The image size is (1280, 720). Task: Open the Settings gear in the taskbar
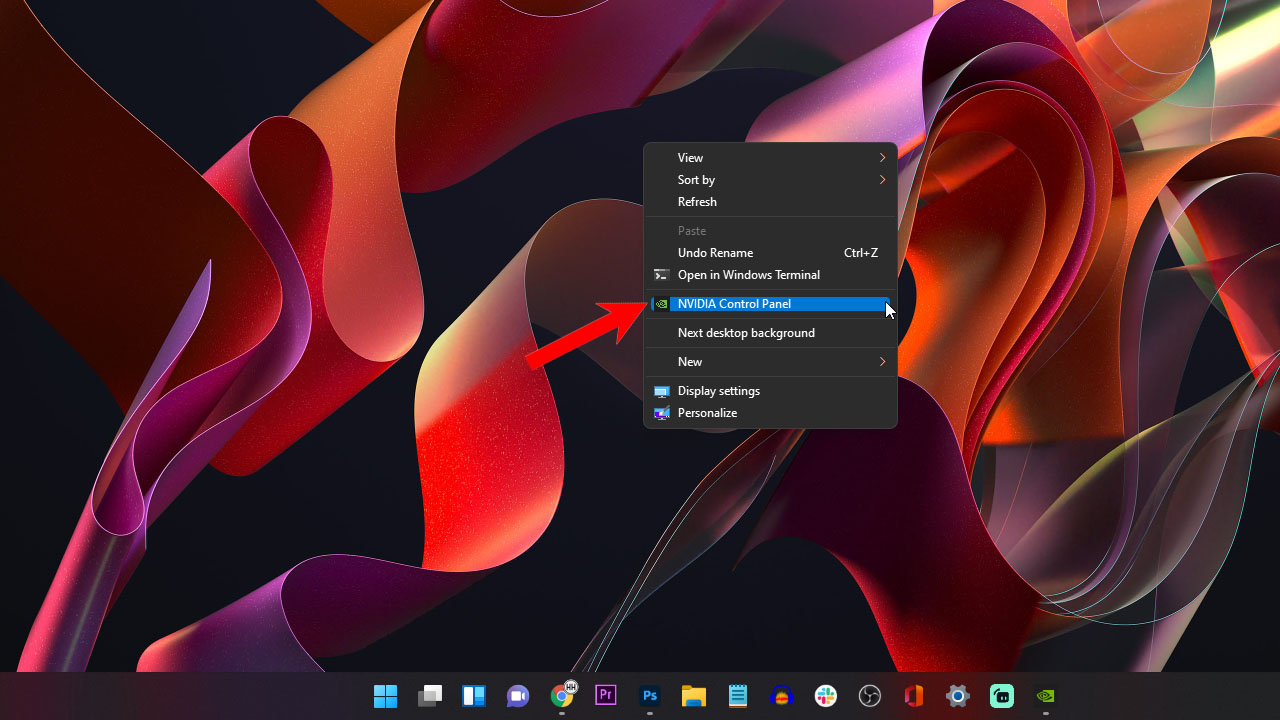pos(958,696)
